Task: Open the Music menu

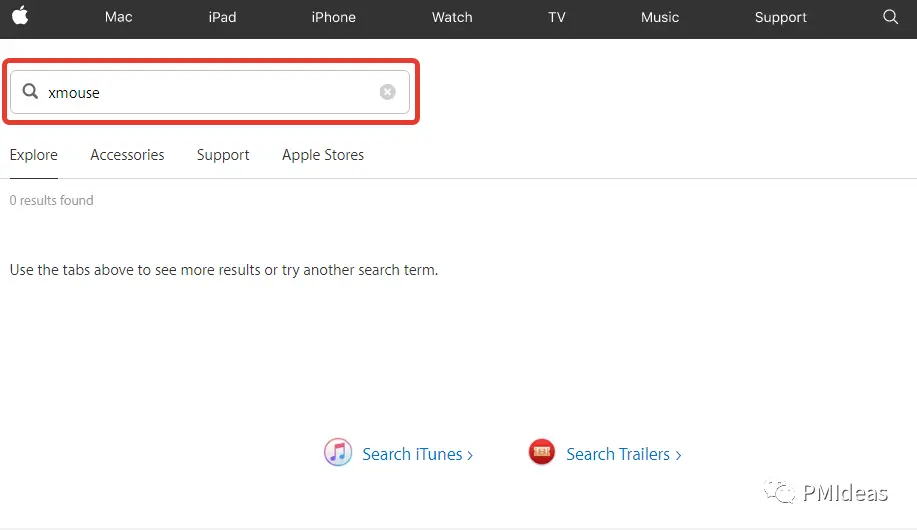Action: [x=660, y=17]
